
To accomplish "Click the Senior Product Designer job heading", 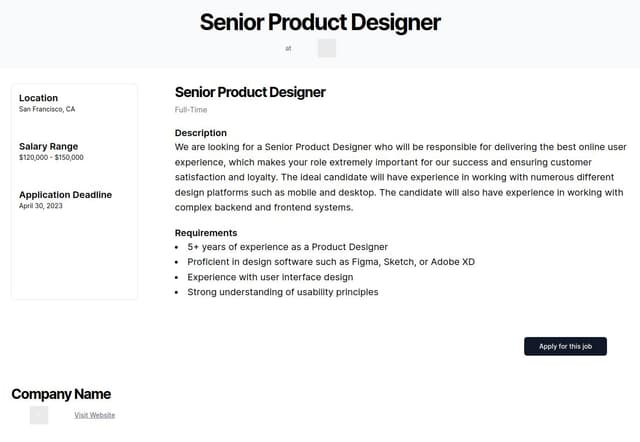I will pyautogui.click(x=250, y=92).
